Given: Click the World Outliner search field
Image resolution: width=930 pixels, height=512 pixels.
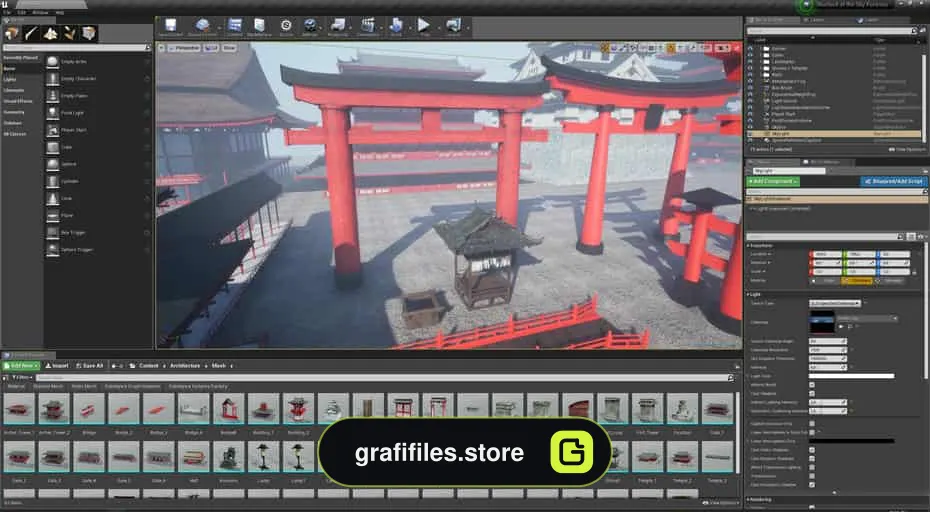Looking at the screenshot, I should 829,31.
